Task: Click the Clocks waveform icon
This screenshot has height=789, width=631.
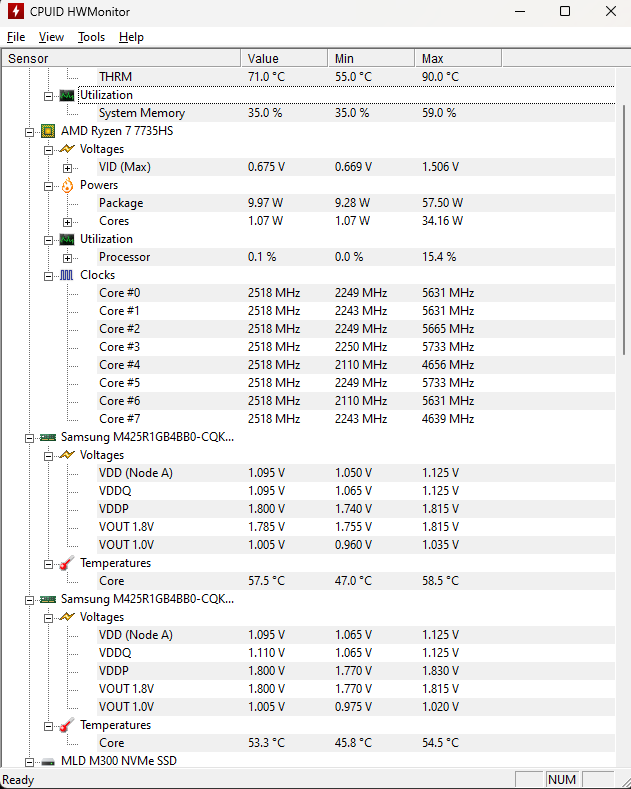Action: pos(67,275)
